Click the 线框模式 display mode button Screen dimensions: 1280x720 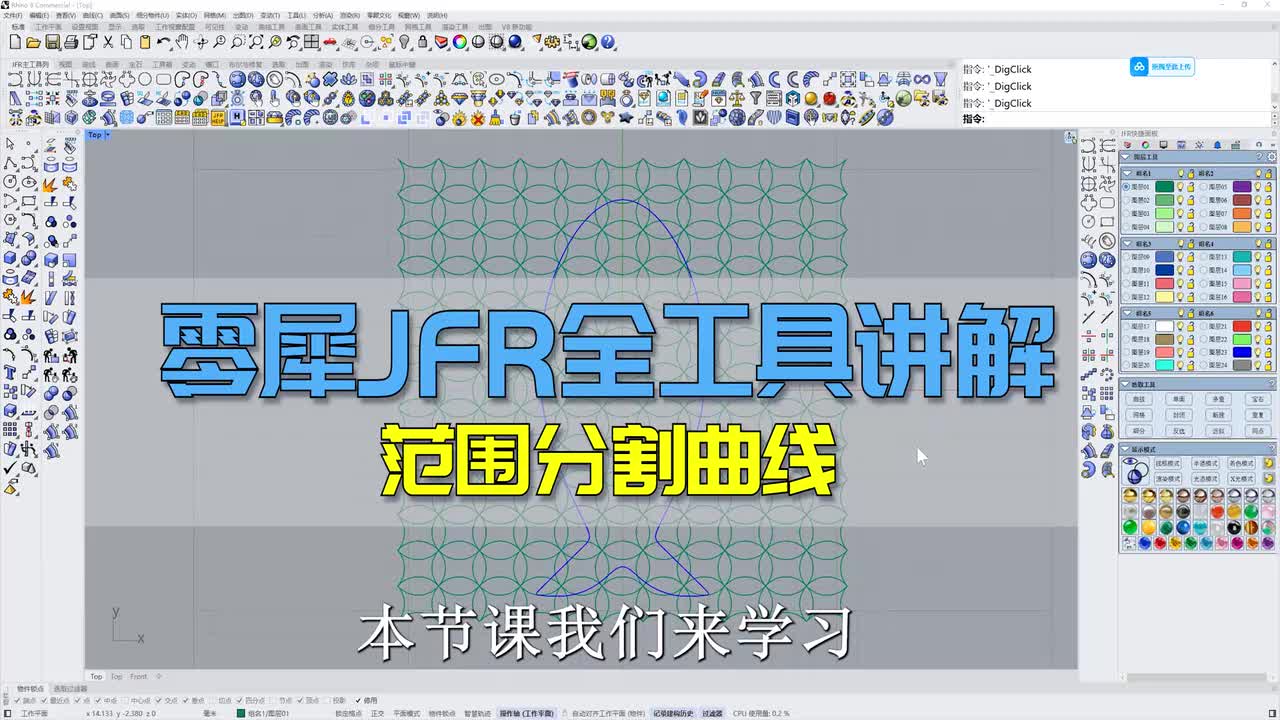tap(1167, 463)
